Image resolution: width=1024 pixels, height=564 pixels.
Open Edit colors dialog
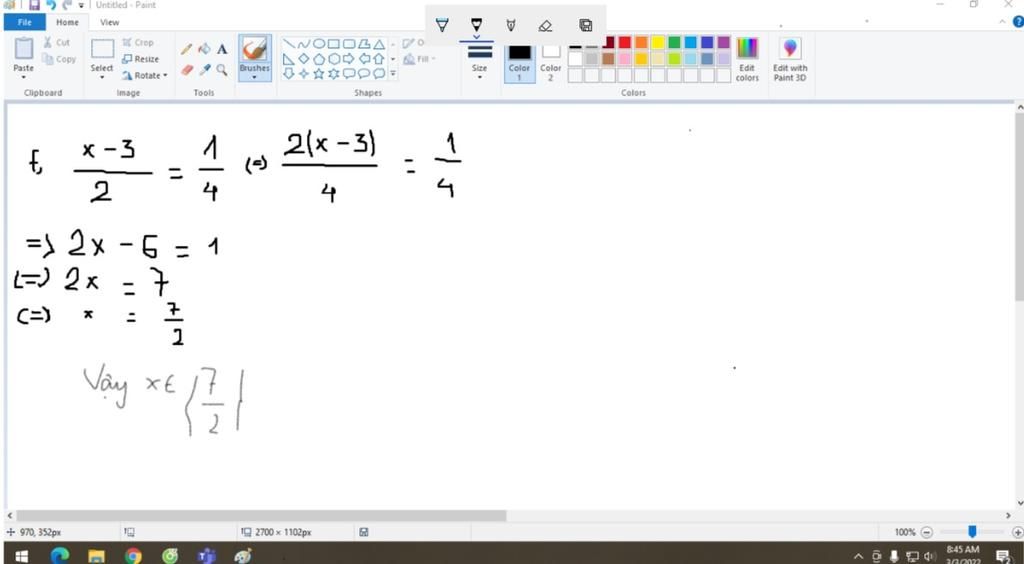click(747, 59)
